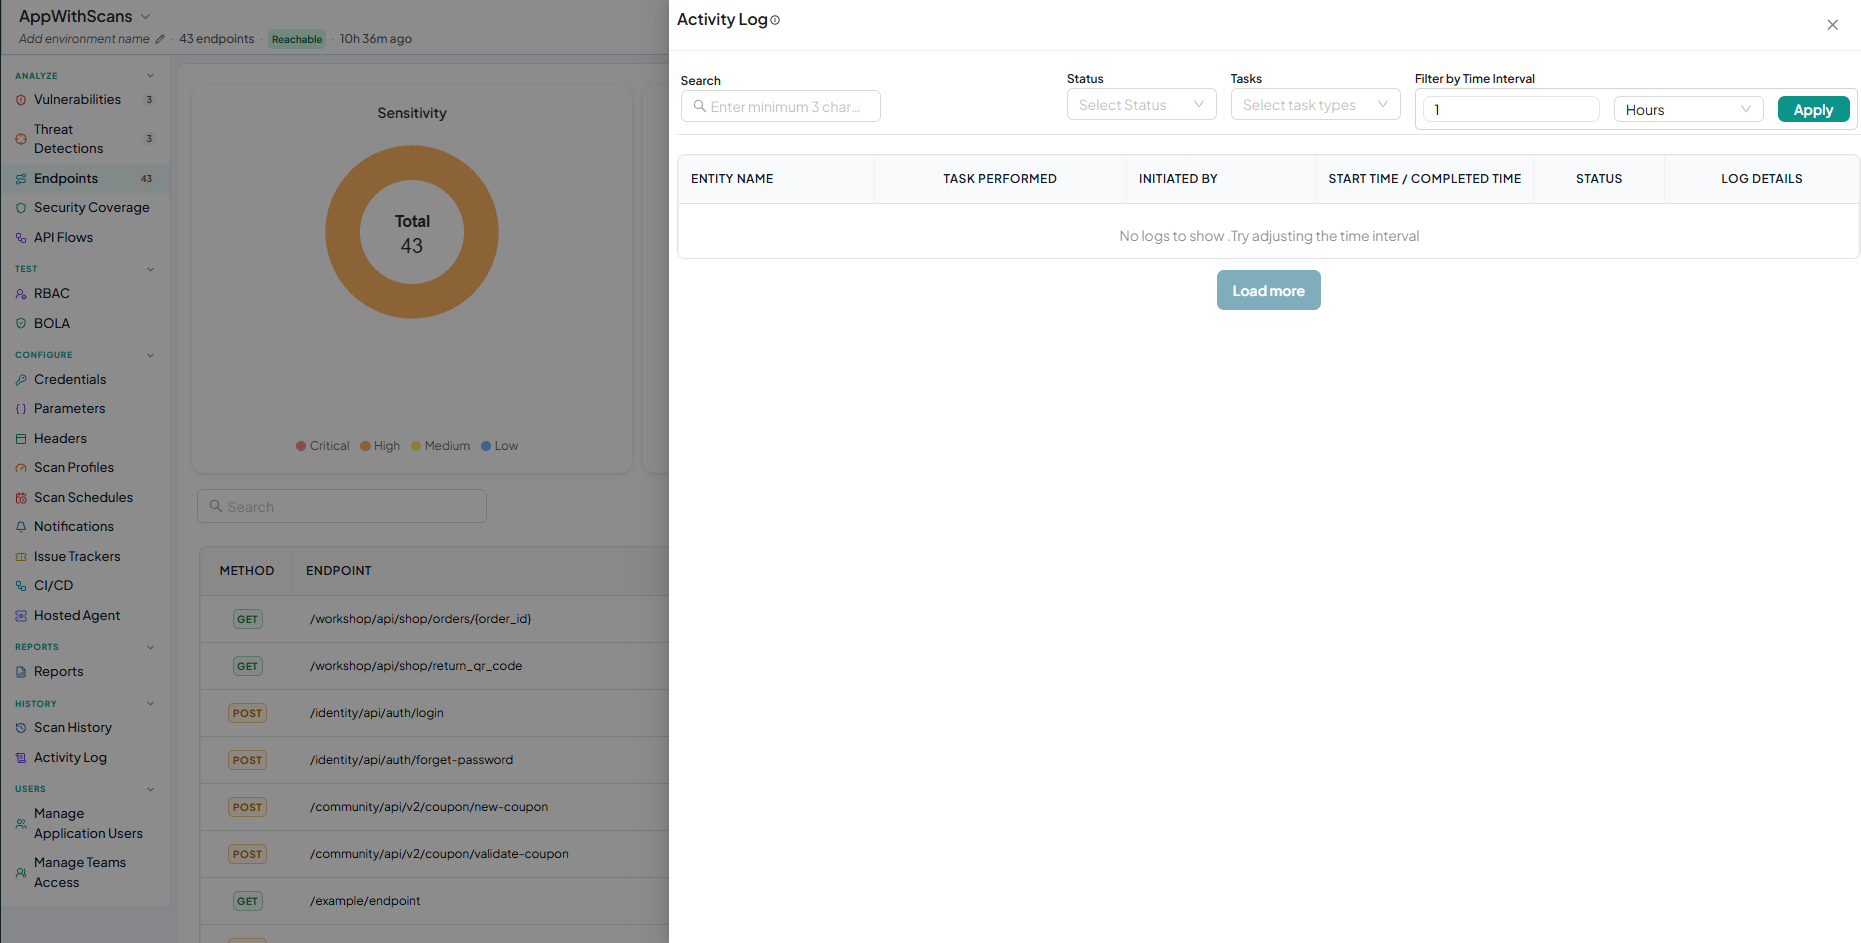Go to Security Coverage page
This screenshot has height=943, width=1861.
coord(92,208)
